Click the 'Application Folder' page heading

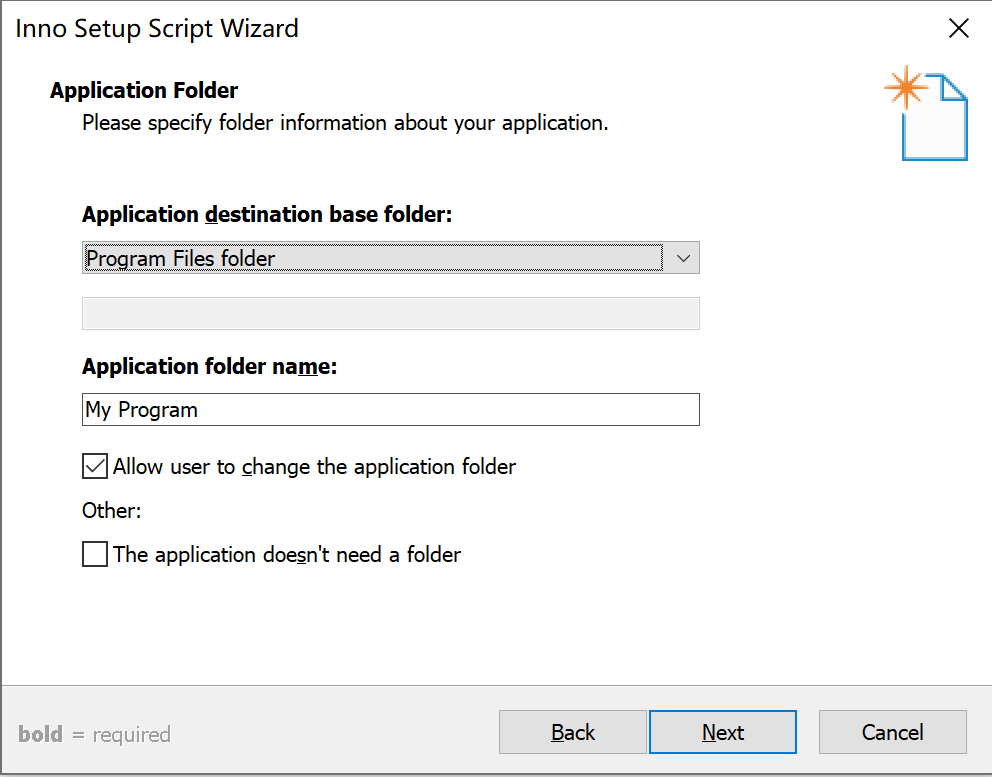[x=143, y=90]
